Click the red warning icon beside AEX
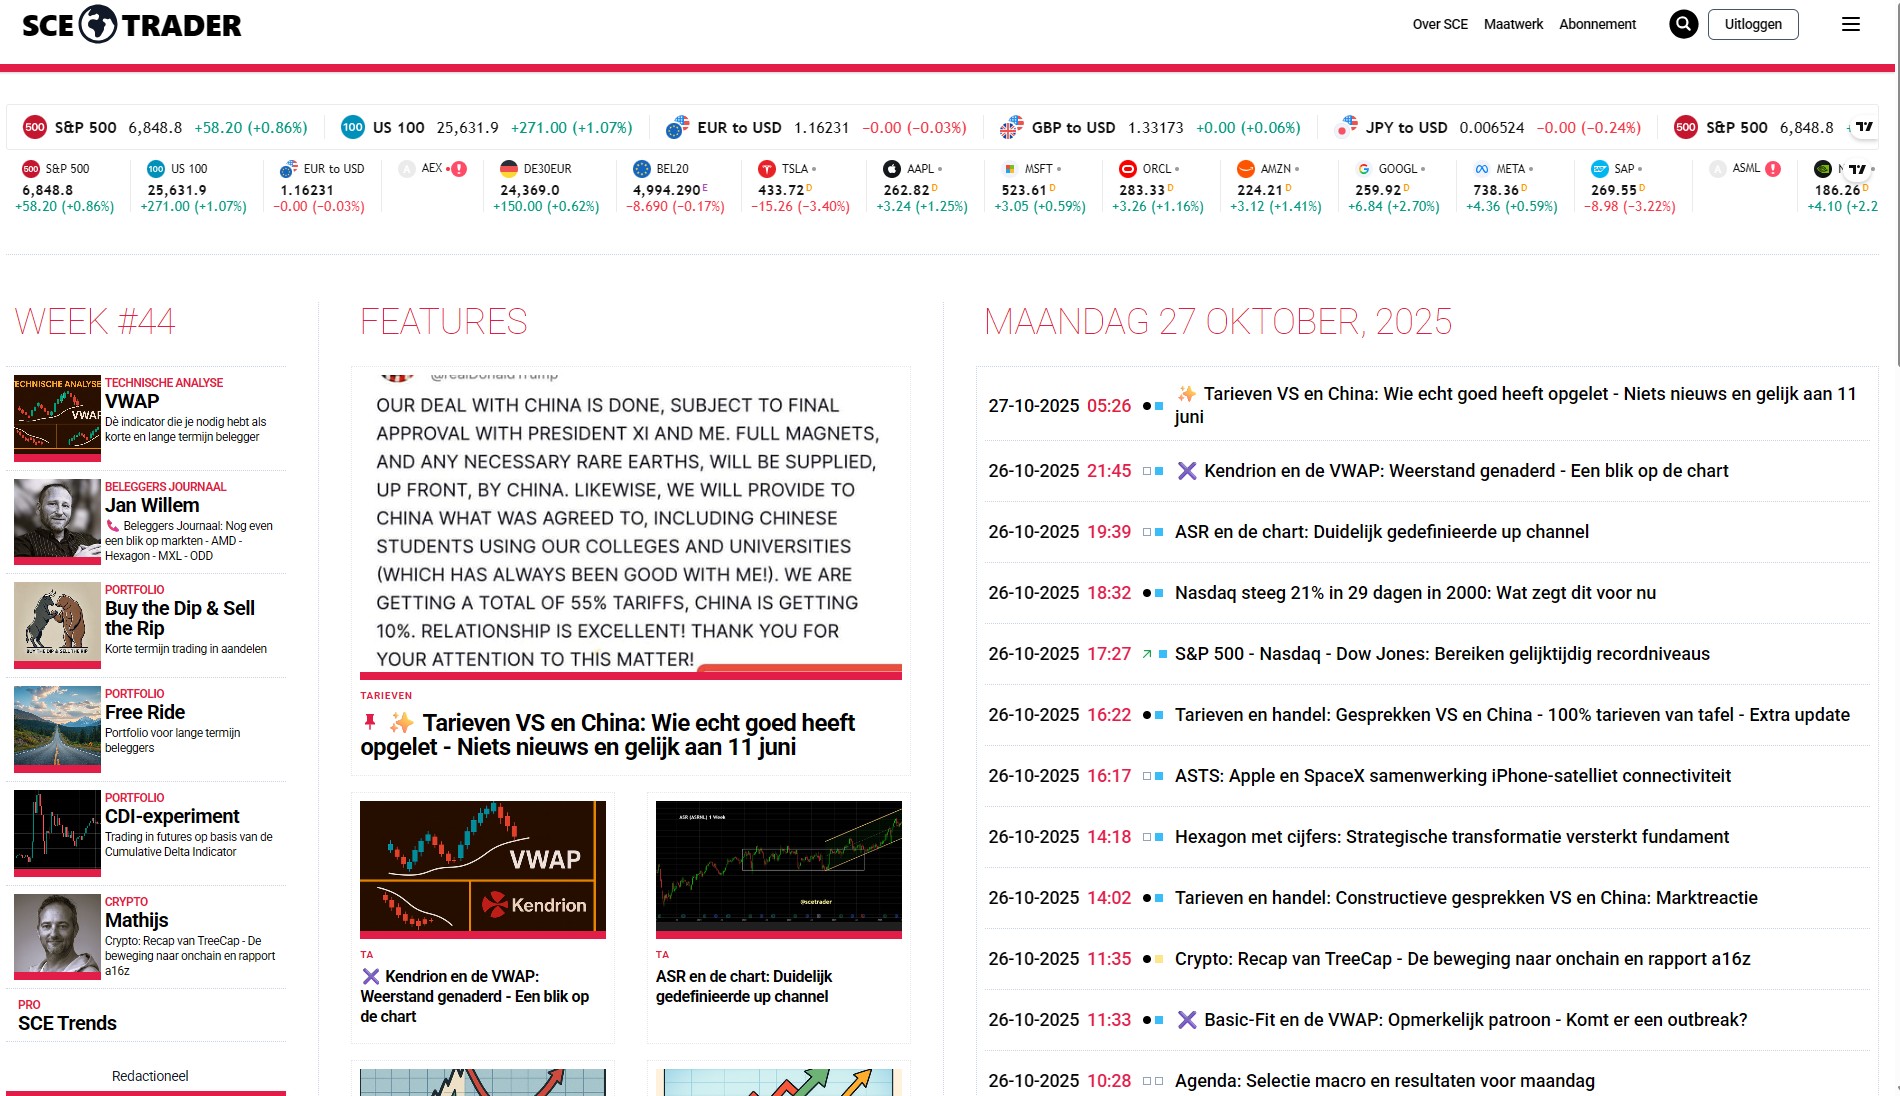Screen dimensions: 1900x1096 click(x=459, y=169)
